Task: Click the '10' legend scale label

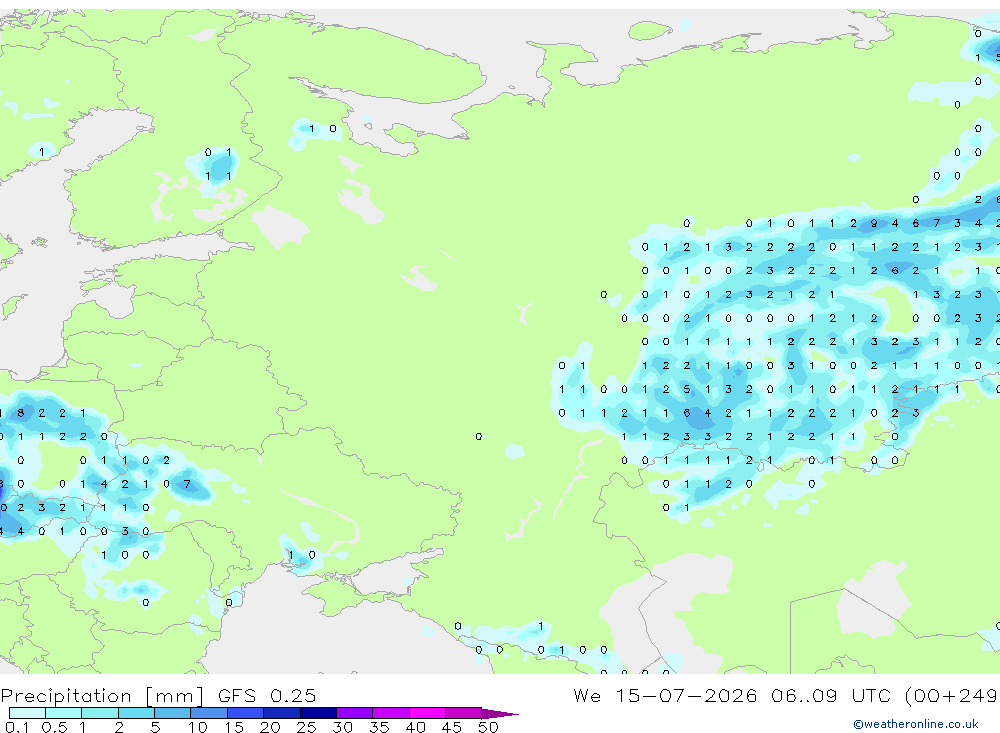Action: (198, 727)
